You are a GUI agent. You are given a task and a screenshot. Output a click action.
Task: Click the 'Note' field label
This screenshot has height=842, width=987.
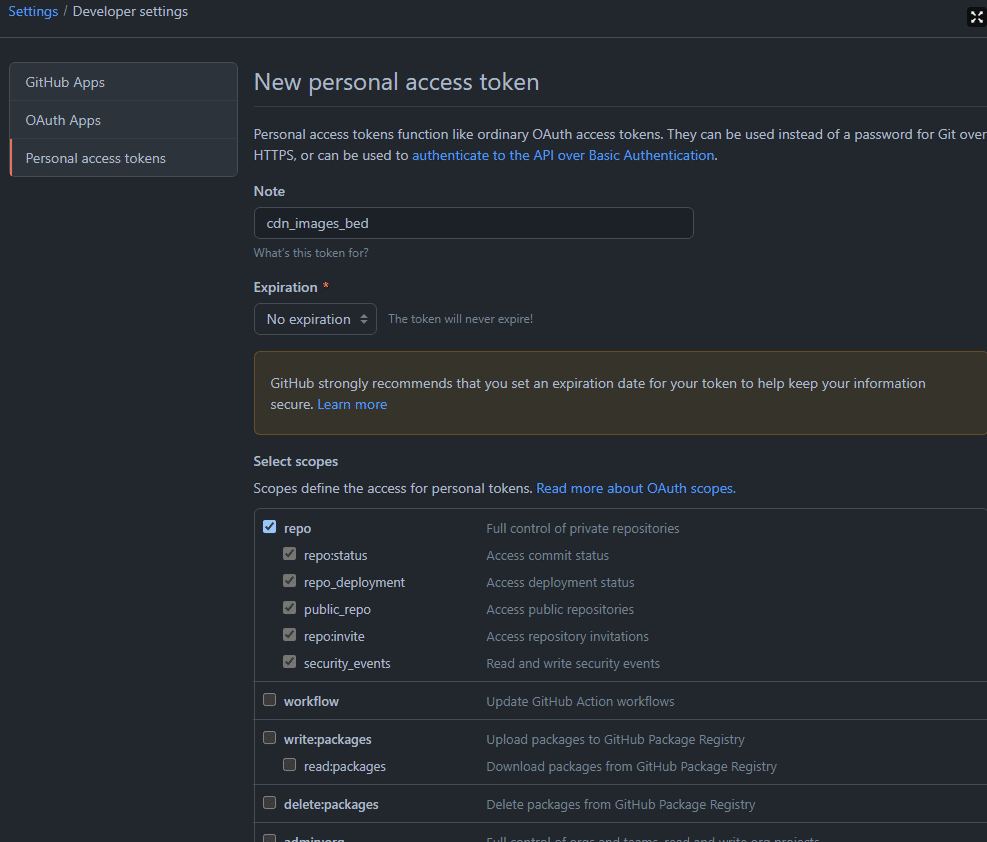269,191
